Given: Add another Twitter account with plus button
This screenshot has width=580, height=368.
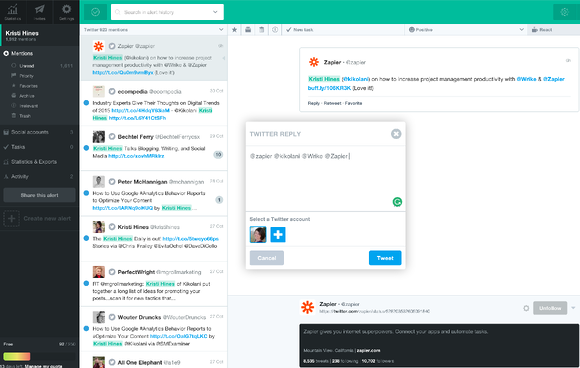Looking at the screenshot, I should [278, 234].
